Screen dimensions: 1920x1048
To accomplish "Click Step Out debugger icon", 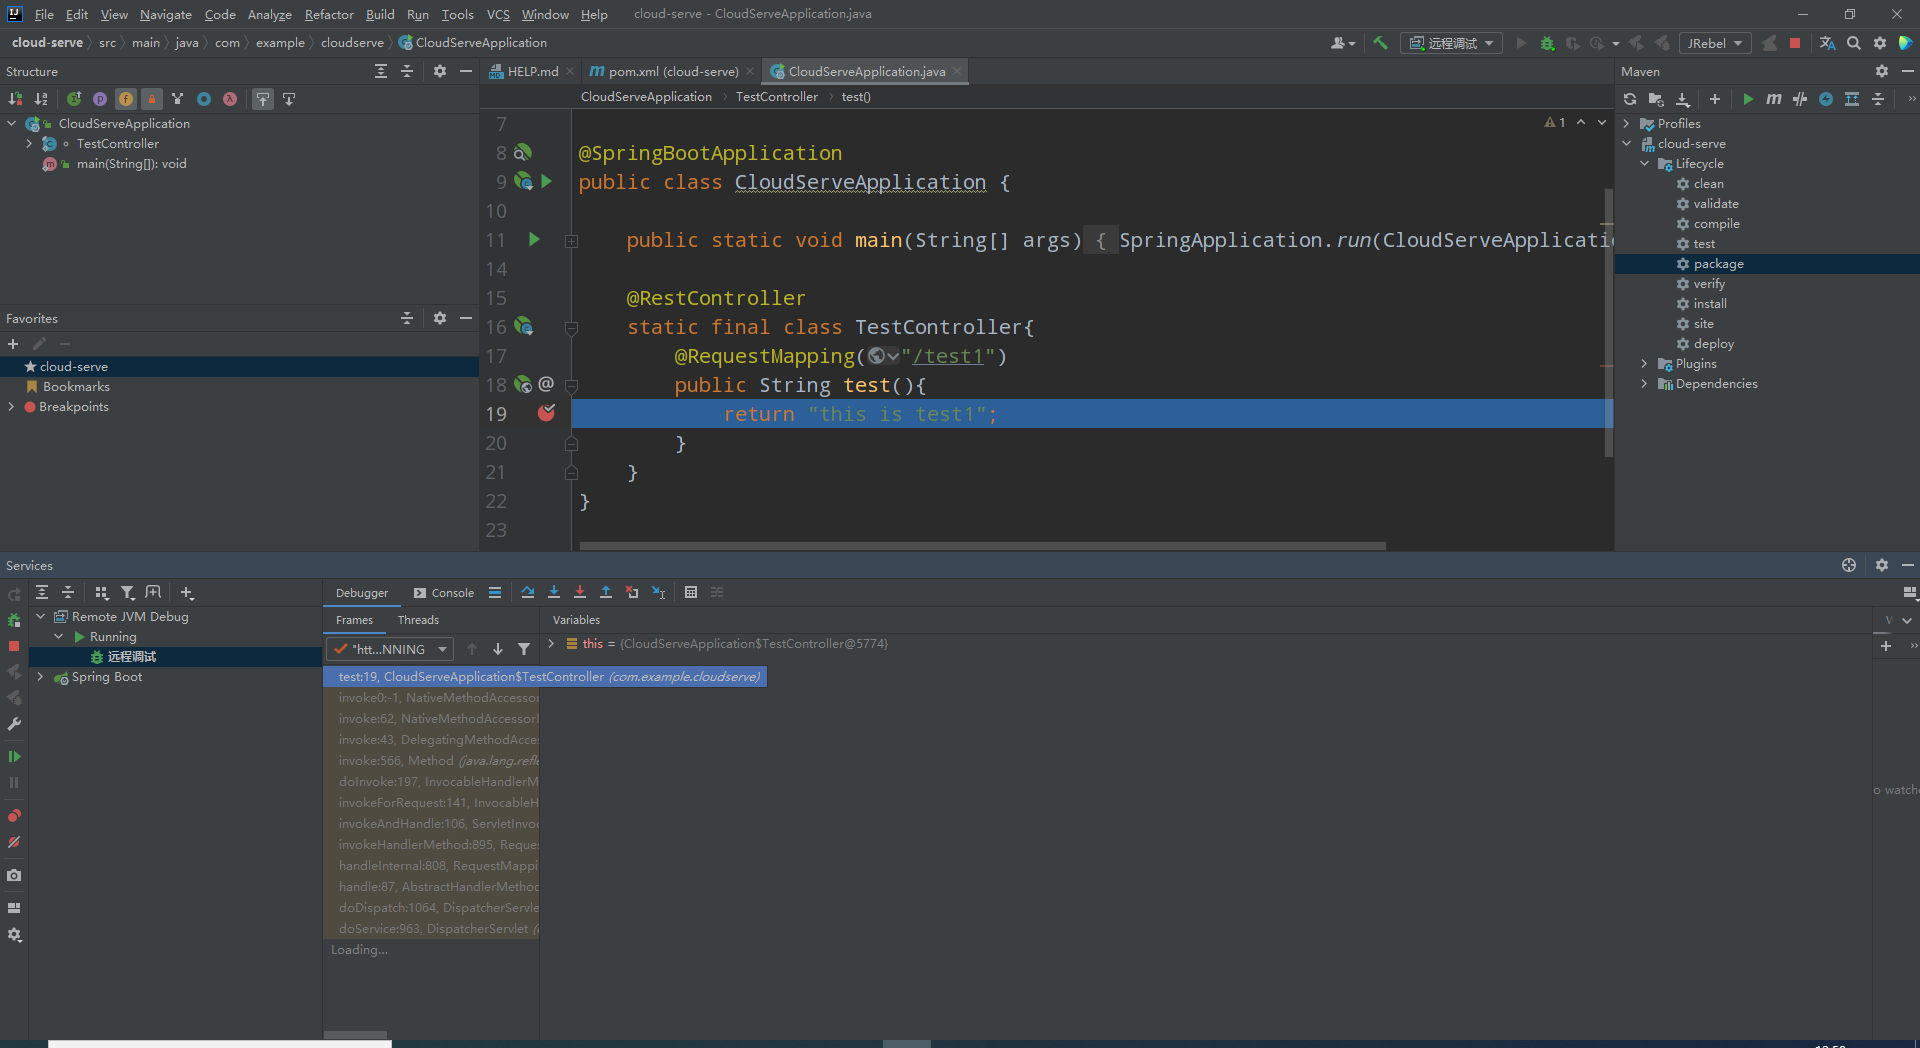I will click(x=606, y=592).
